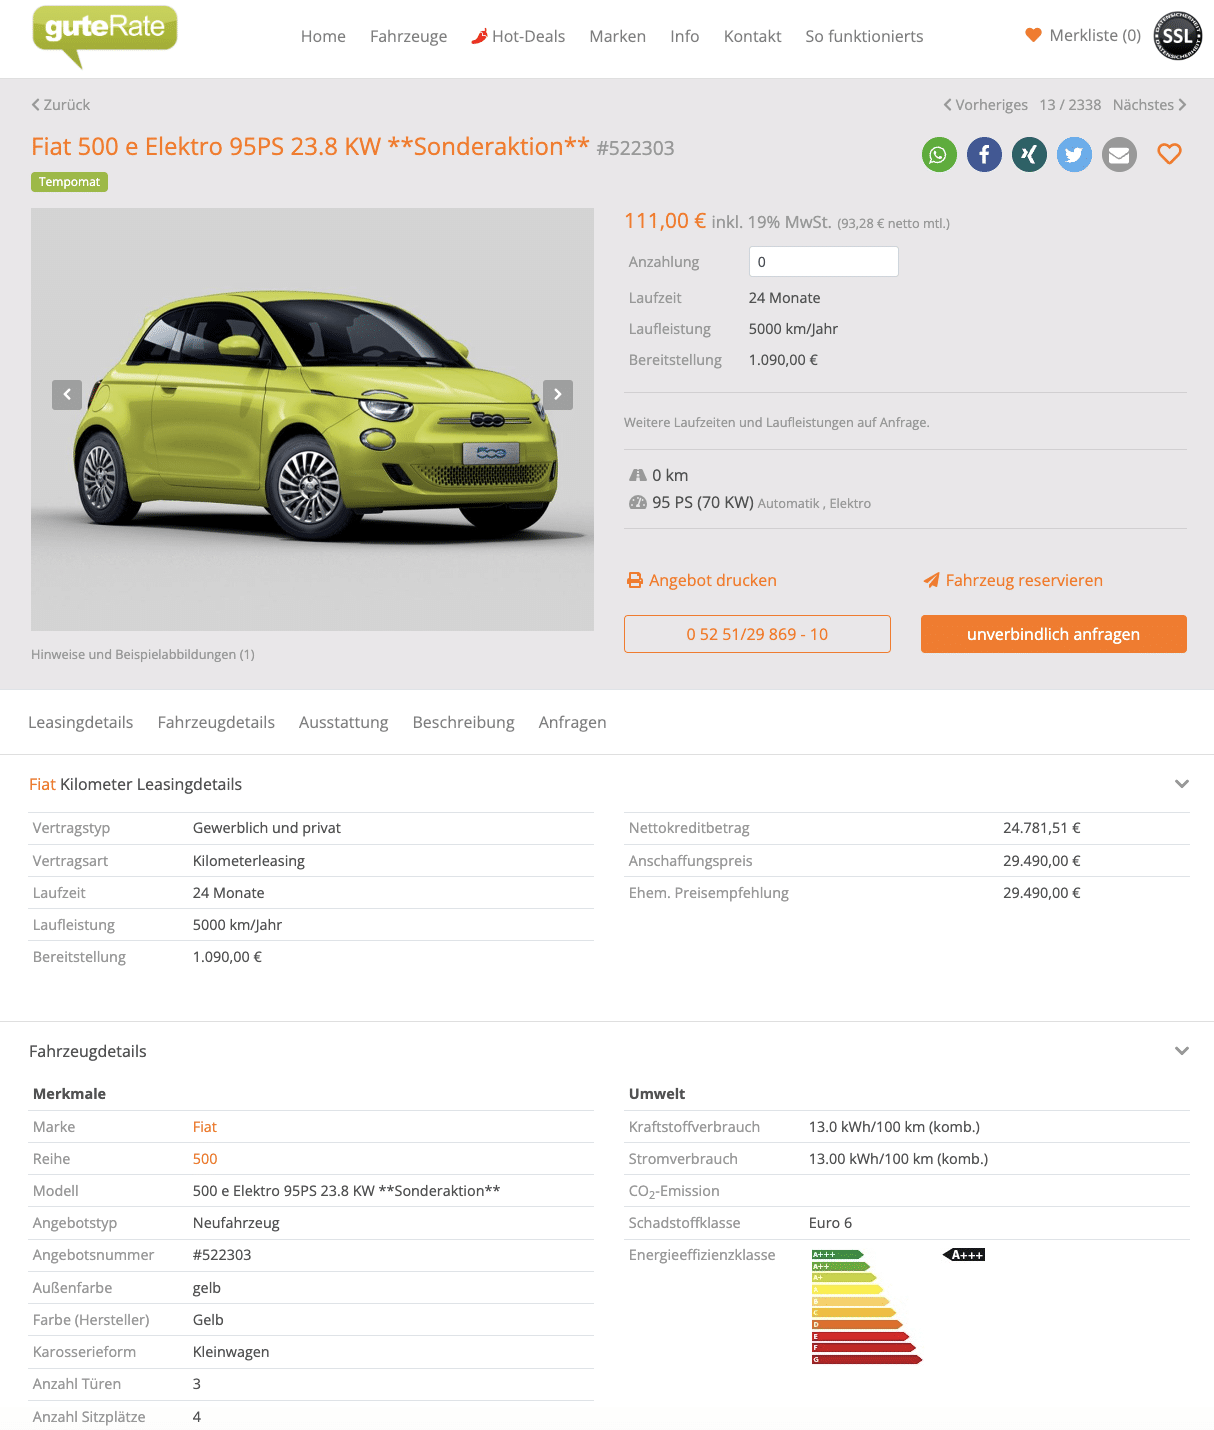Open the Kontakt page
1214x1430 pixels.
pos(752,36)
